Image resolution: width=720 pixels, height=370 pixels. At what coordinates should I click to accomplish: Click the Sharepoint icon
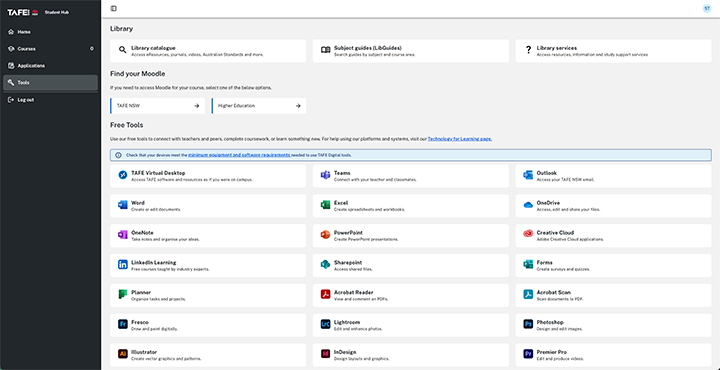(326, 264)
